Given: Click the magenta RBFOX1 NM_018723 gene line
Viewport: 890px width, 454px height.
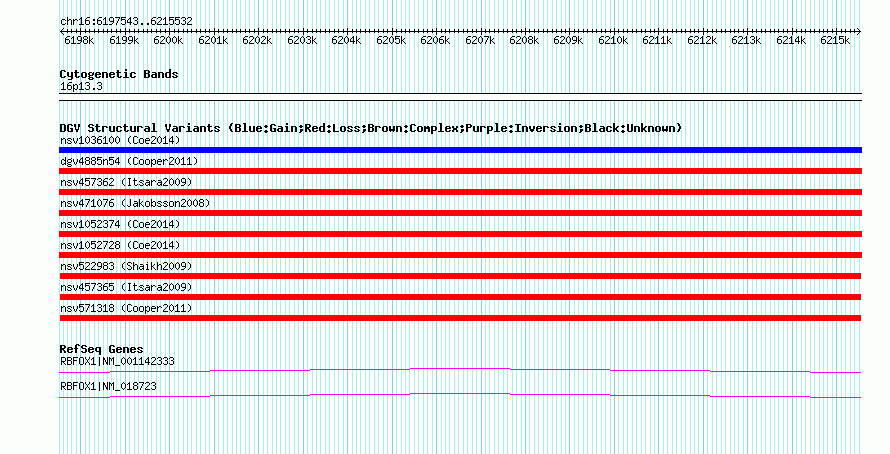Looking at the screenshot, I should click(x=460, y=396).
